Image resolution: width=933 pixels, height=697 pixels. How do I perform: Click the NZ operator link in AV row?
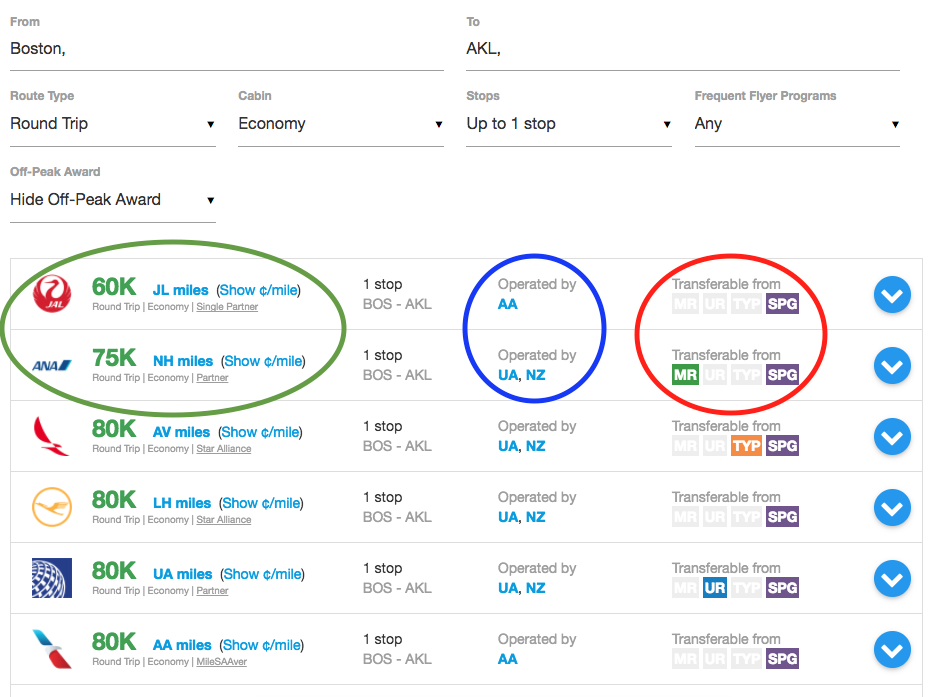(536, 446)
